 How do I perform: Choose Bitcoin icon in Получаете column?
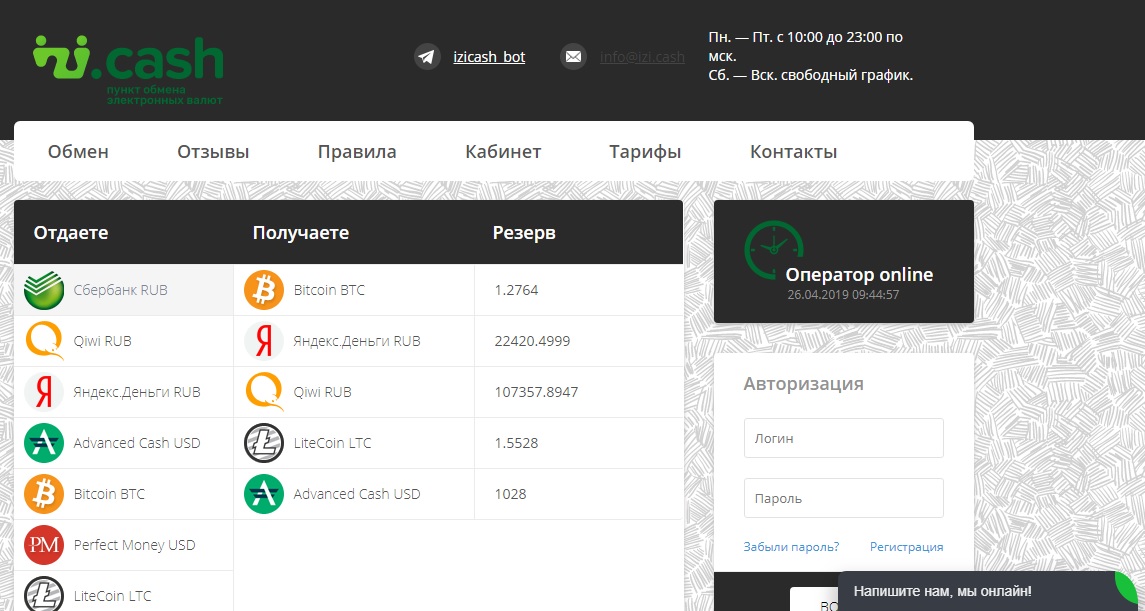(264, 290)
